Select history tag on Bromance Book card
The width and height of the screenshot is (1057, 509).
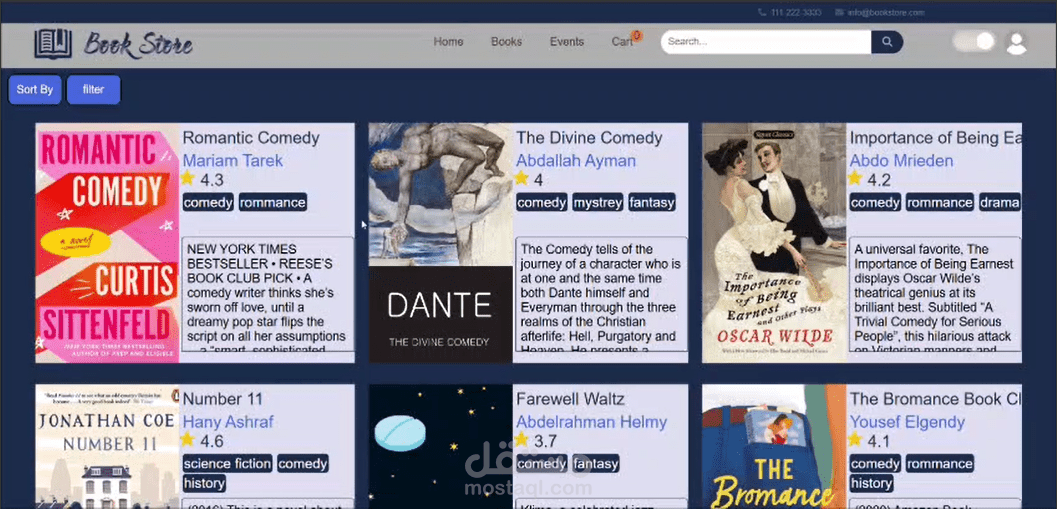[x=871, y=483]
